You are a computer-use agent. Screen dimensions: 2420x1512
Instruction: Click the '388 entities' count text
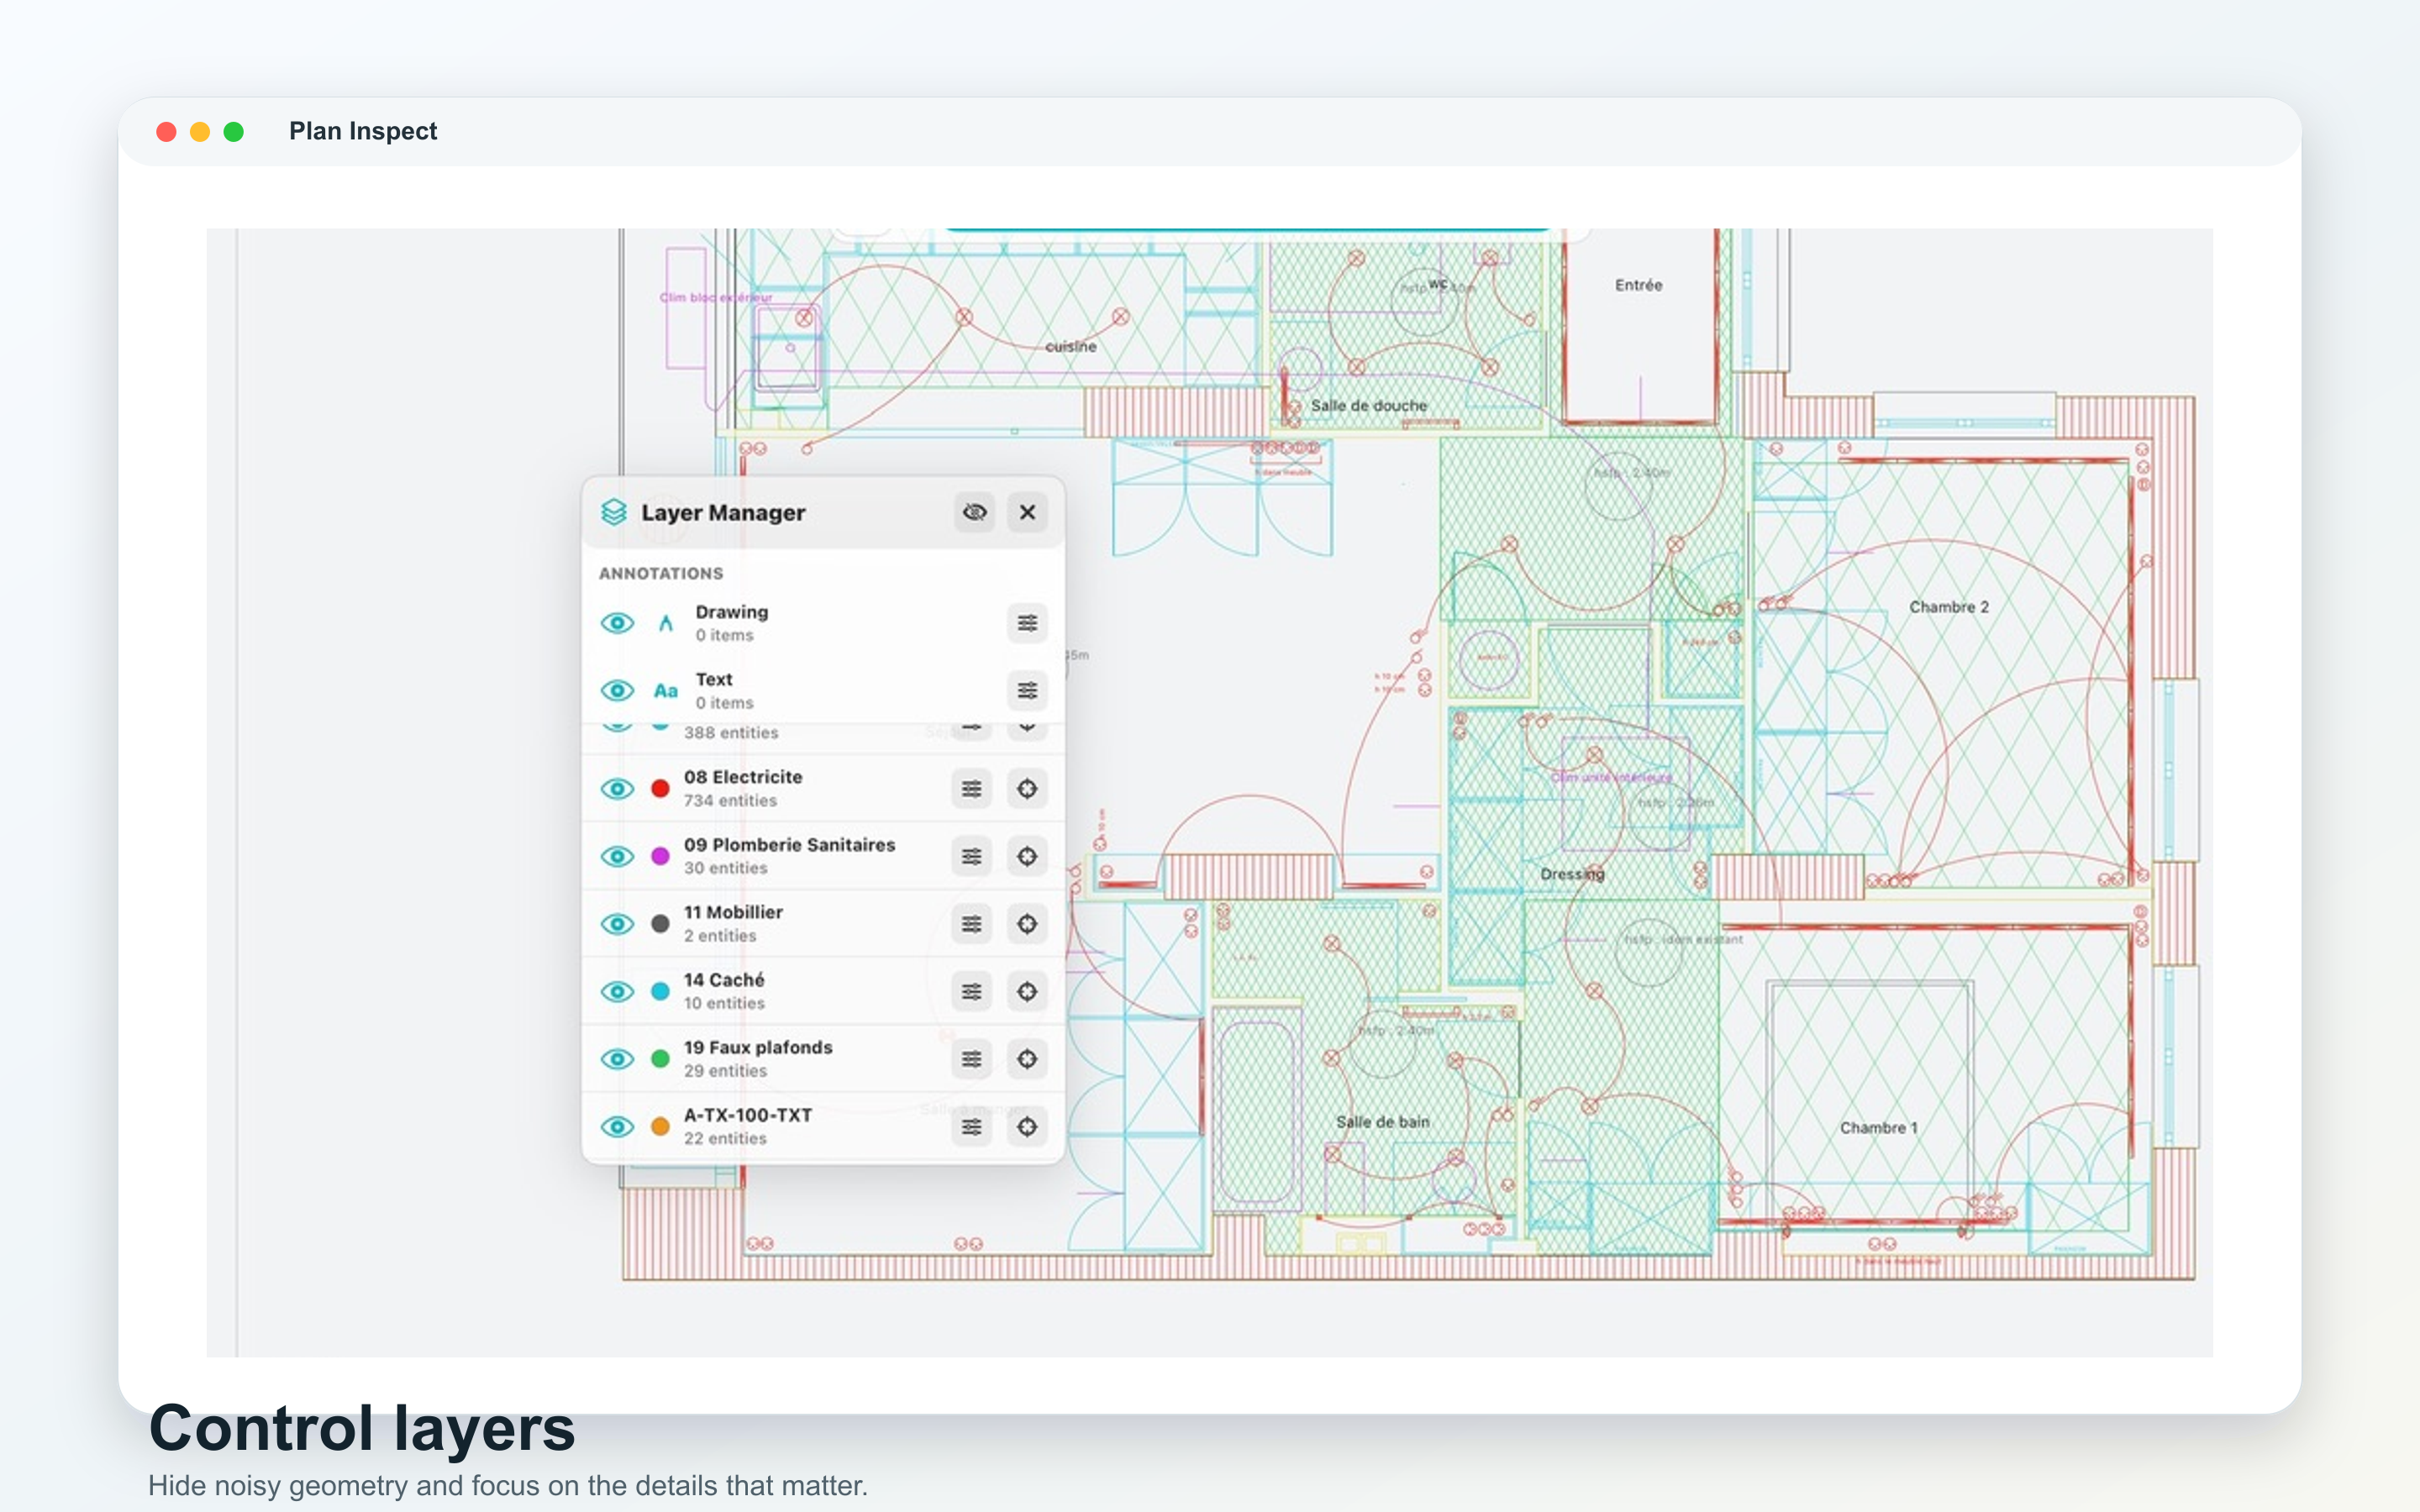point(731,733)
